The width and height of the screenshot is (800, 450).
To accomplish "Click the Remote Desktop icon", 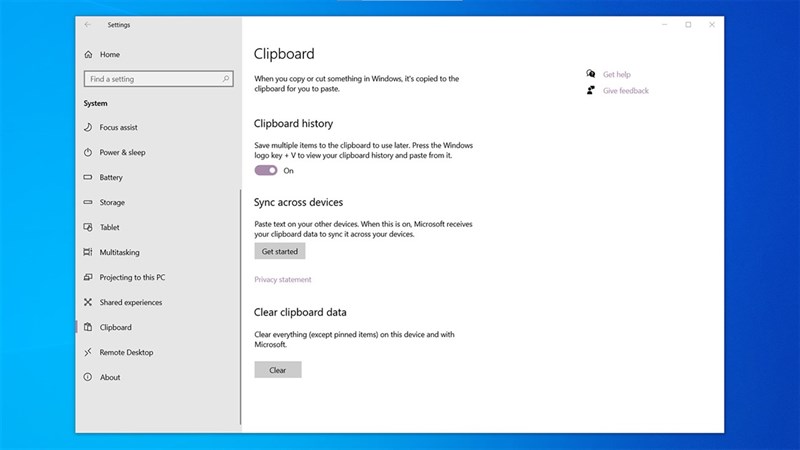I will pos(88,352).
